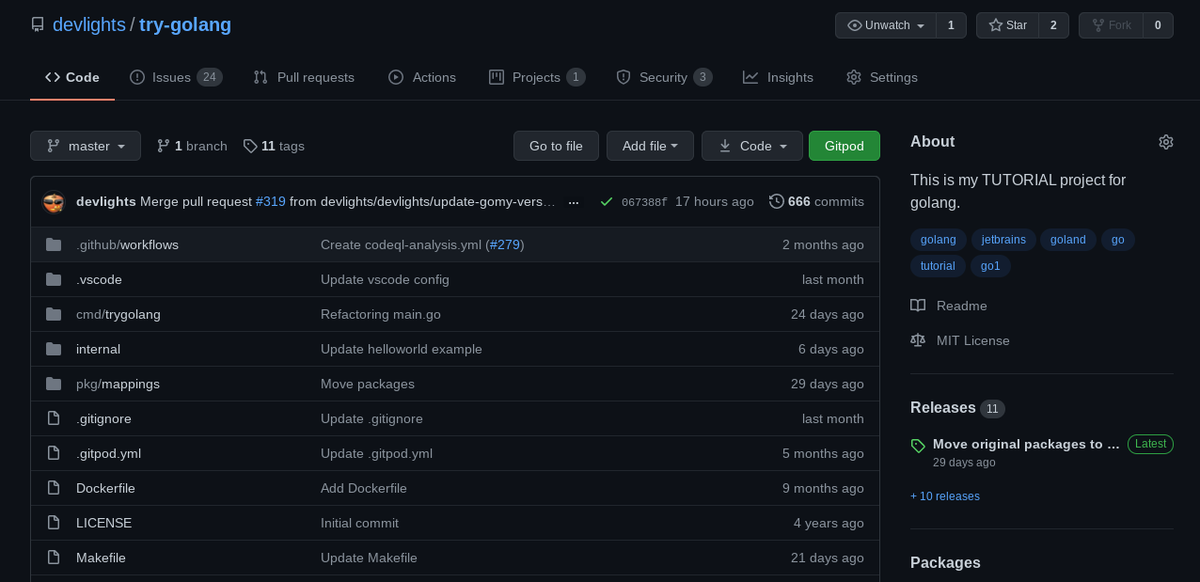Screen dimensions: 1200x582
Task: Open the LICENSE file
Action: point(104,523)
